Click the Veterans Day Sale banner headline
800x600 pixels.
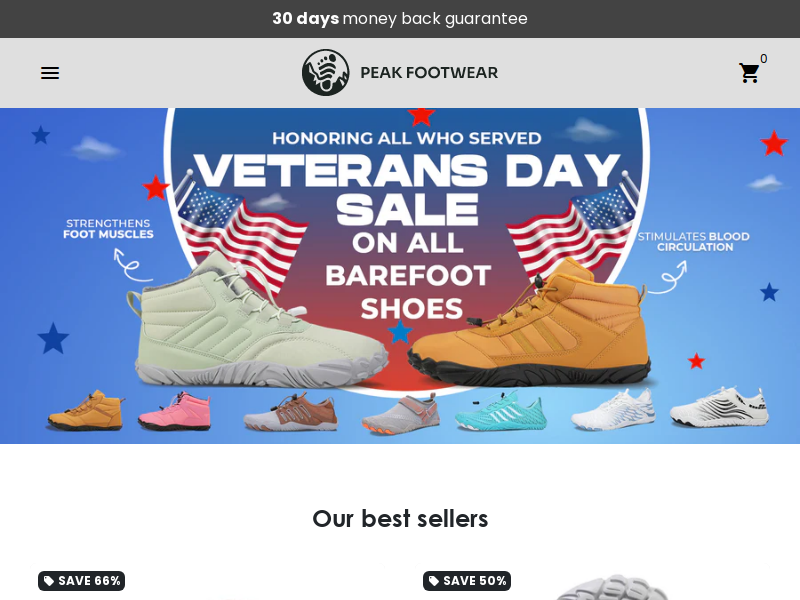point(407,189)
